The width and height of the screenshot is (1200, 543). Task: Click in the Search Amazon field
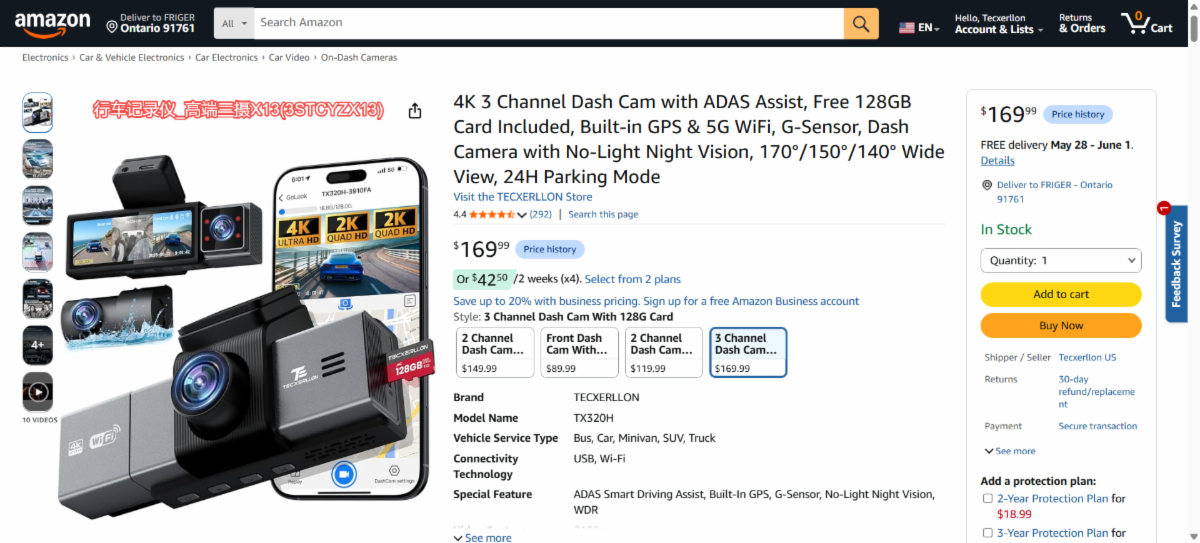click(x=548, y=23)
